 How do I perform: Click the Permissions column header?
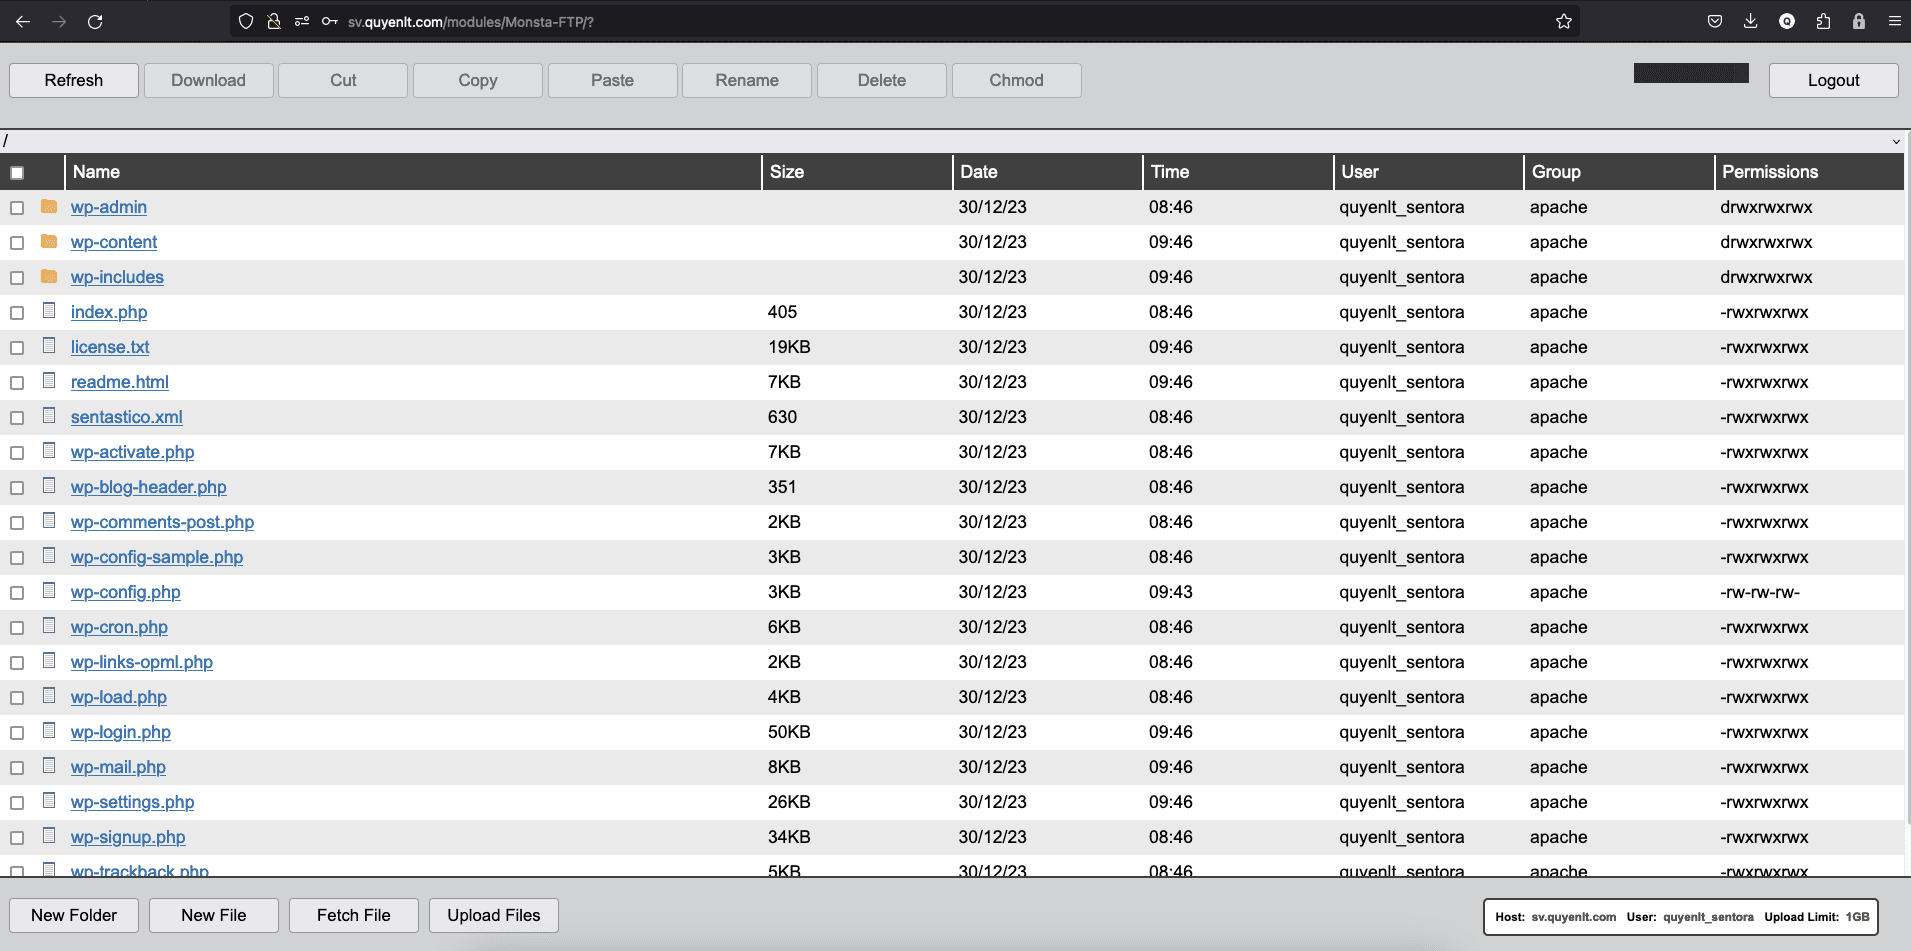coord(1769,172)
